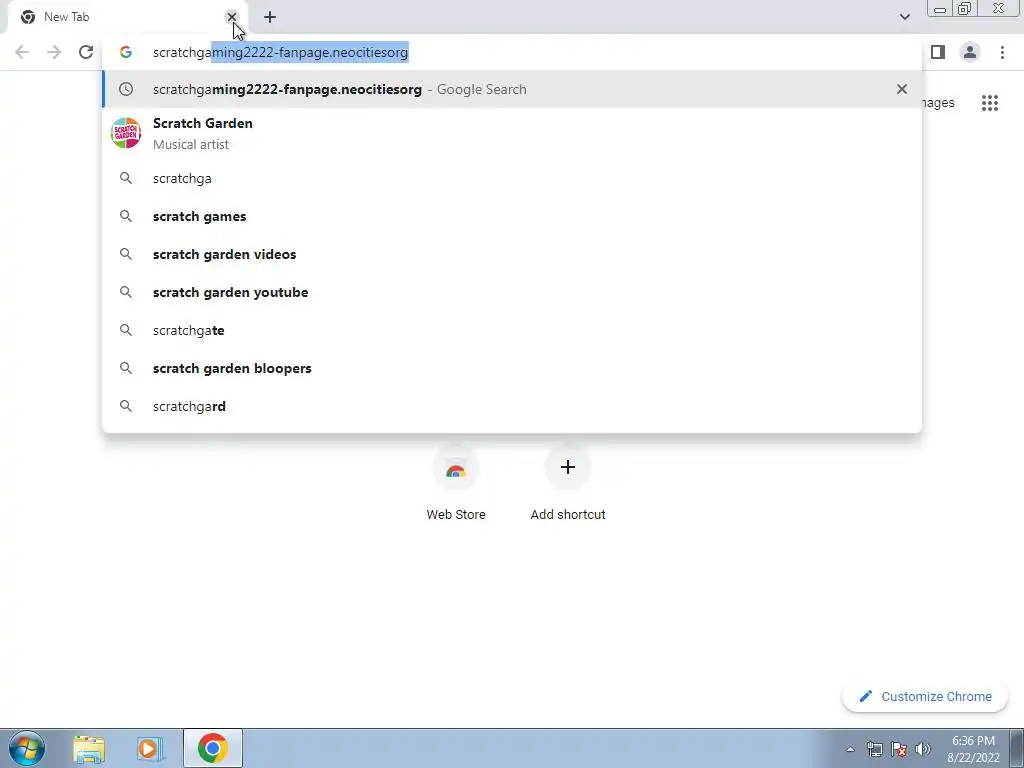Click the browser Forward arrow

(x=54, y=52)
